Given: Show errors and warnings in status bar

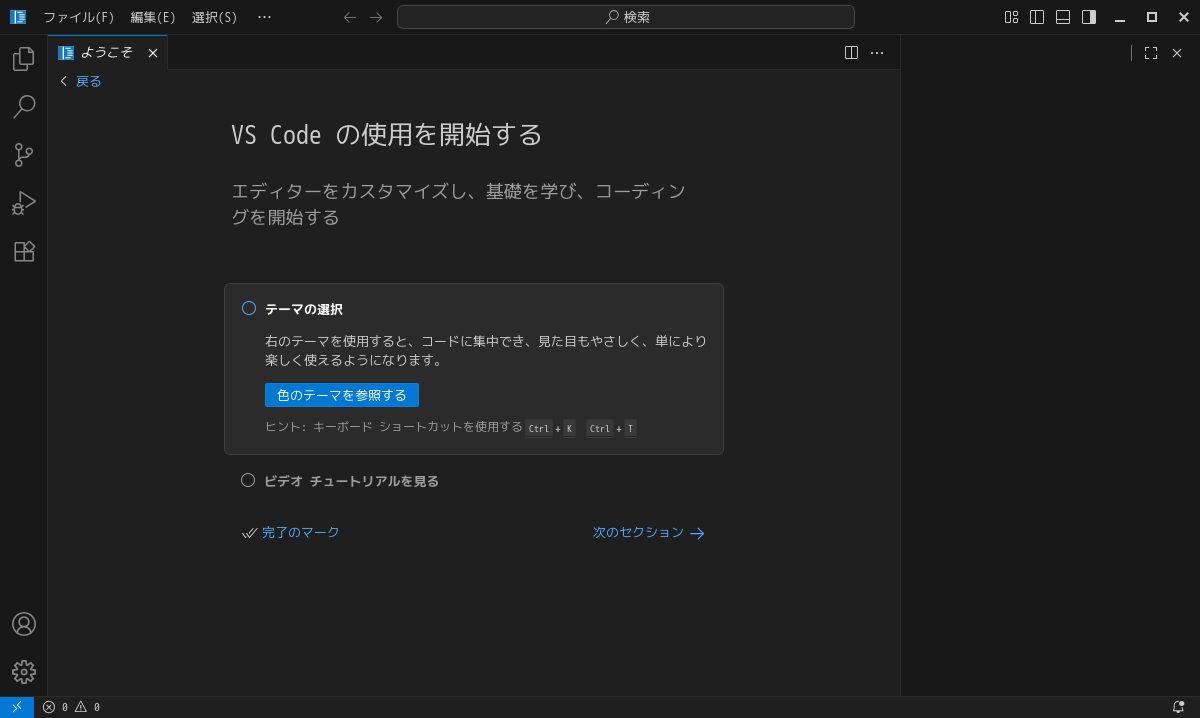Looking at the screenshot, I should (71, 707).
